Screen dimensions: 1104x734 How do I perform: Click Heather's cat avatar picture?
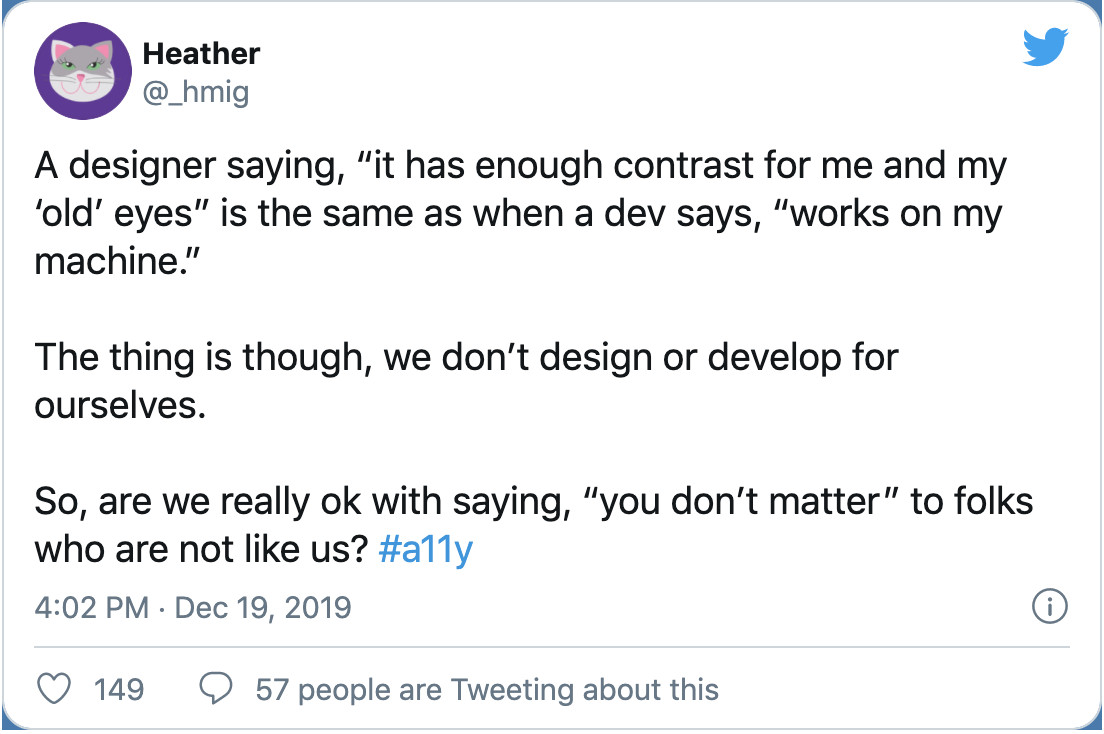click(83, 71)
